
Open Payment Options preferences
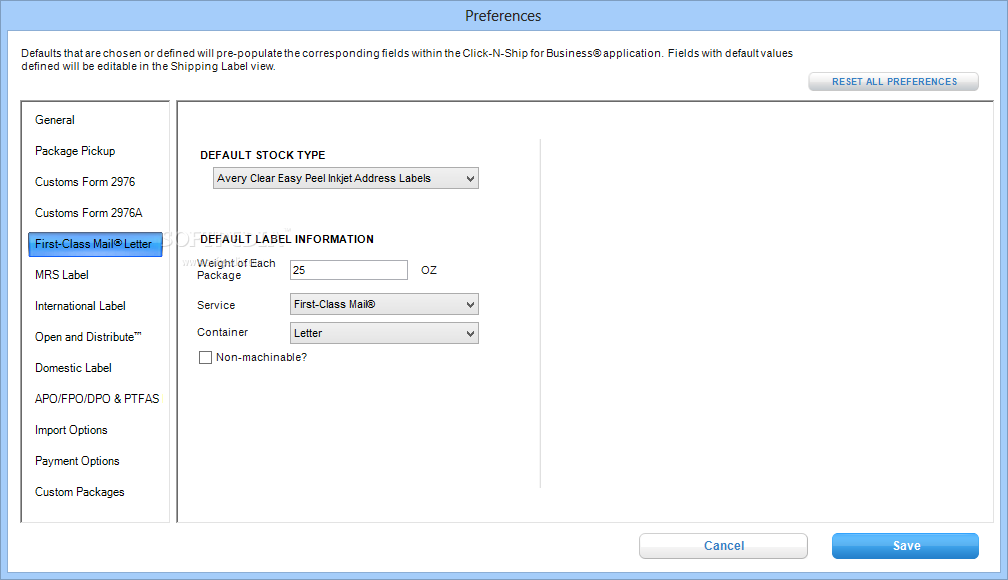(x=77, y=461)
